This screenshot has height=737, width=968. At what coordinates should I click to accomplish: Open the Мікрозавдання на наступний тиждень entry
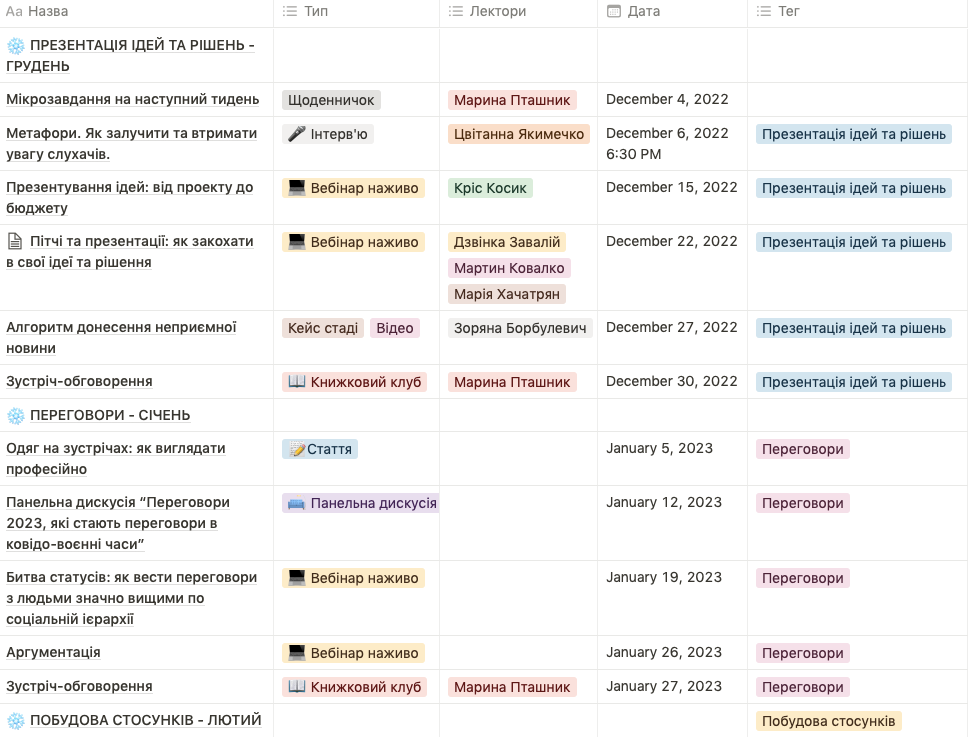pyautogui.click(x=132, y=99)
